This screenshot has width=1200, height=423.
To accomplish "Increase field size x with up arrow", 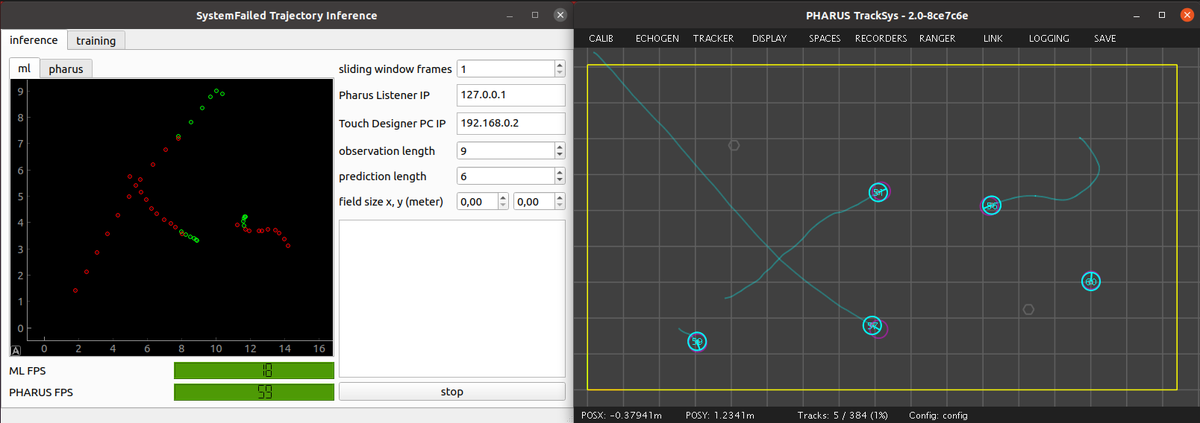I will click(x=503, y=198).
